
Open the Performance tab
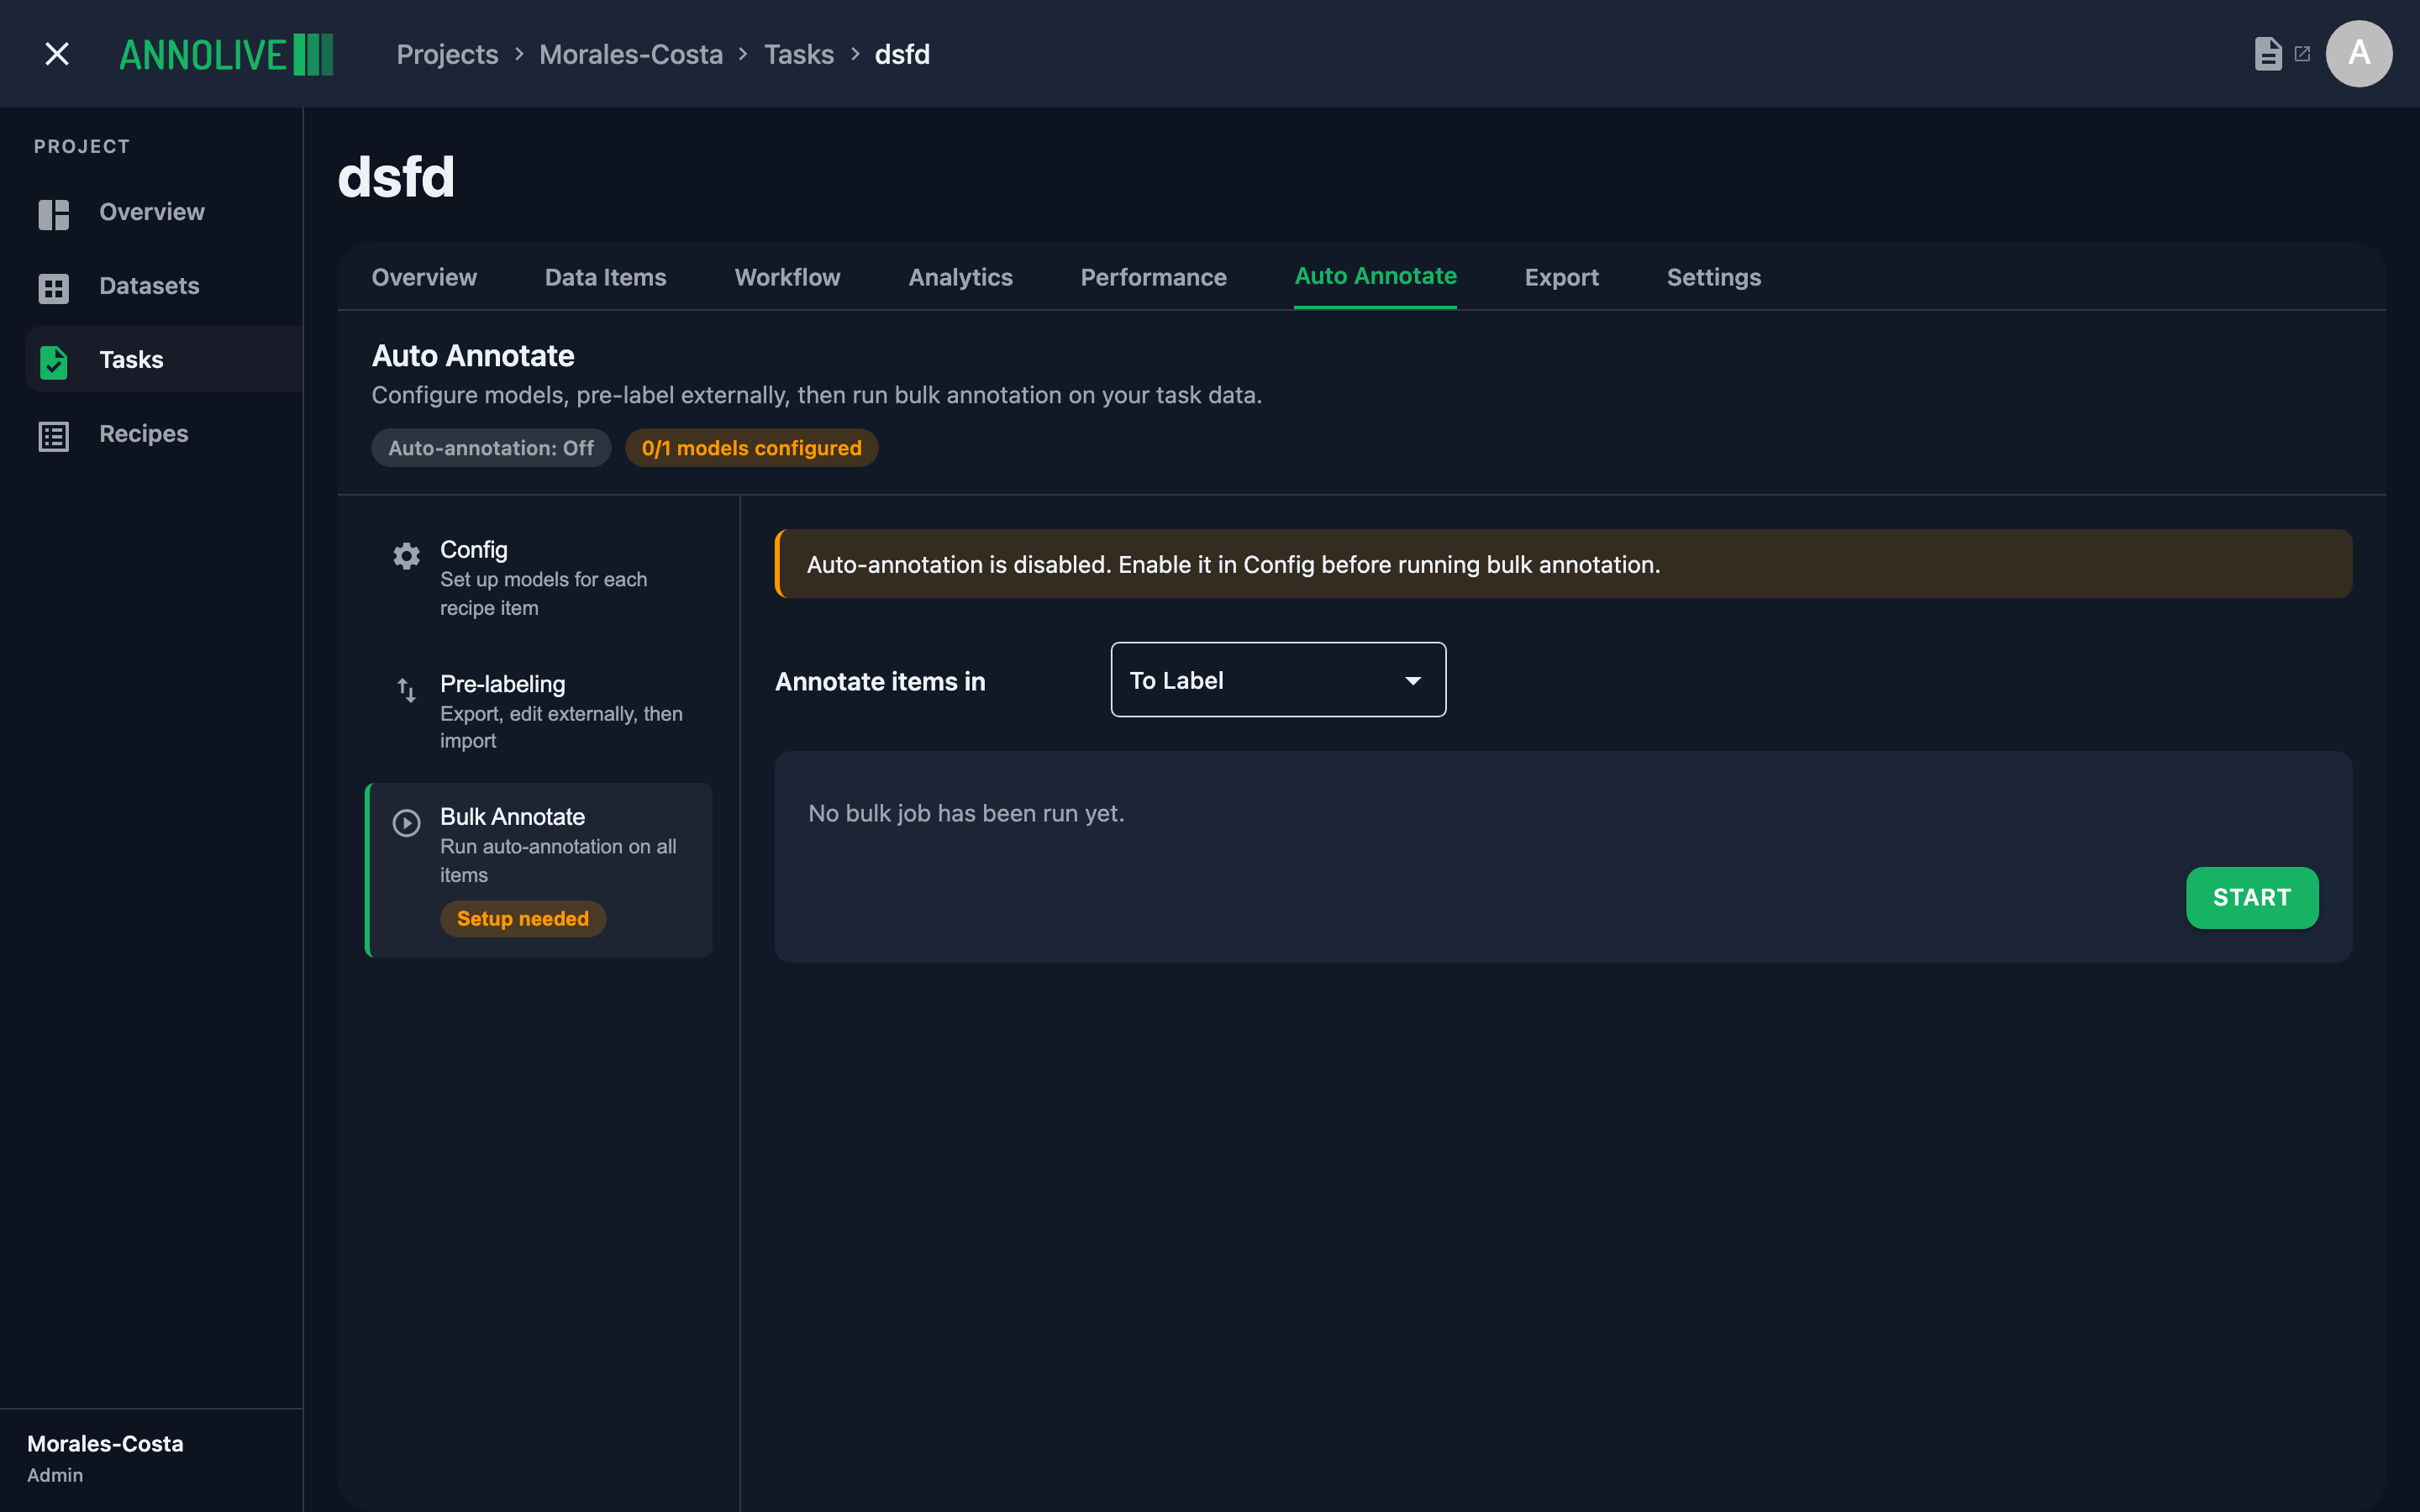tap(1153, 277)
